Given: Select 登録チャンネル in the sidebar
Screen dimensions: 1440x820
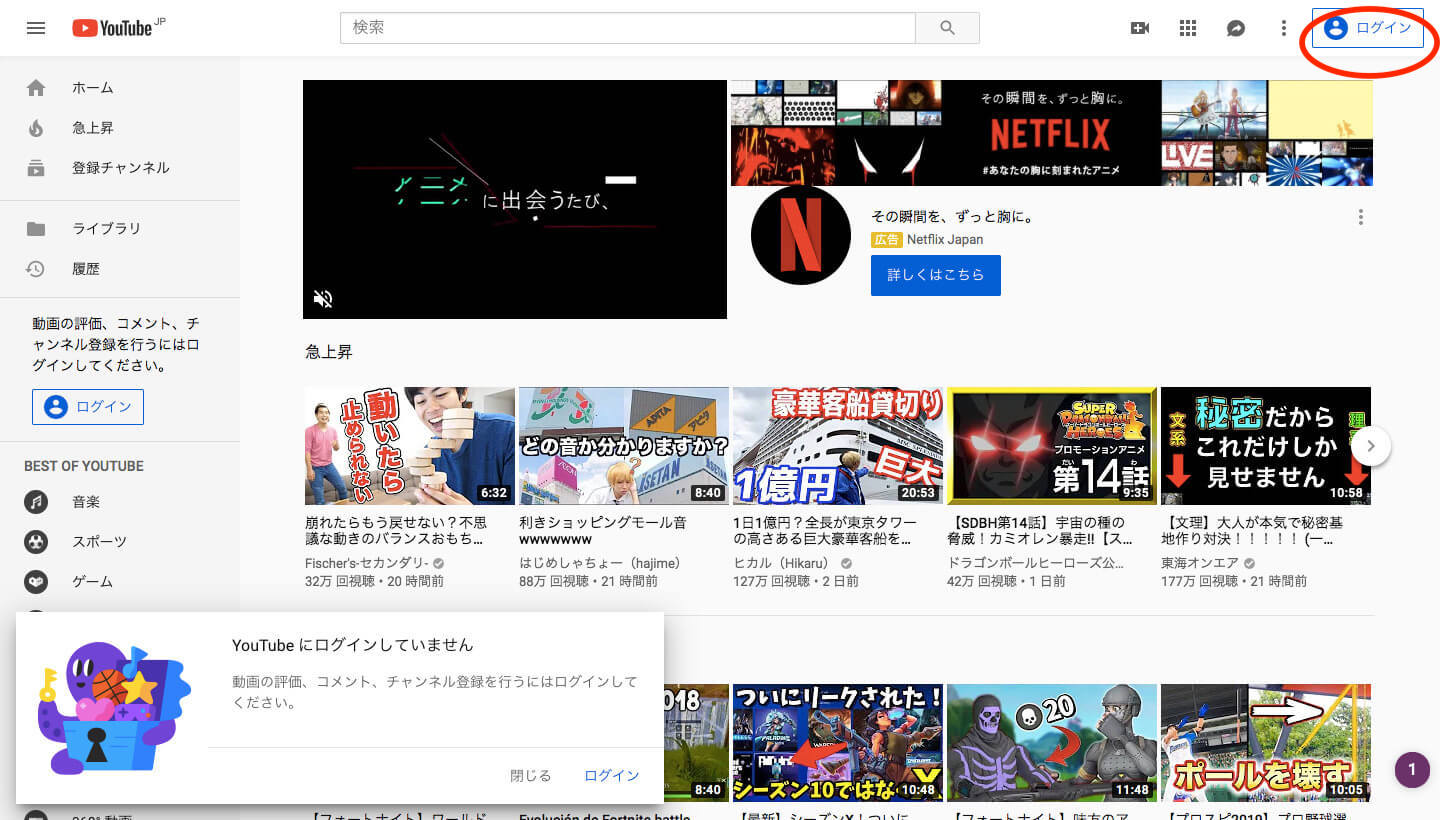Looking at the screenshot, I should 120,168.
